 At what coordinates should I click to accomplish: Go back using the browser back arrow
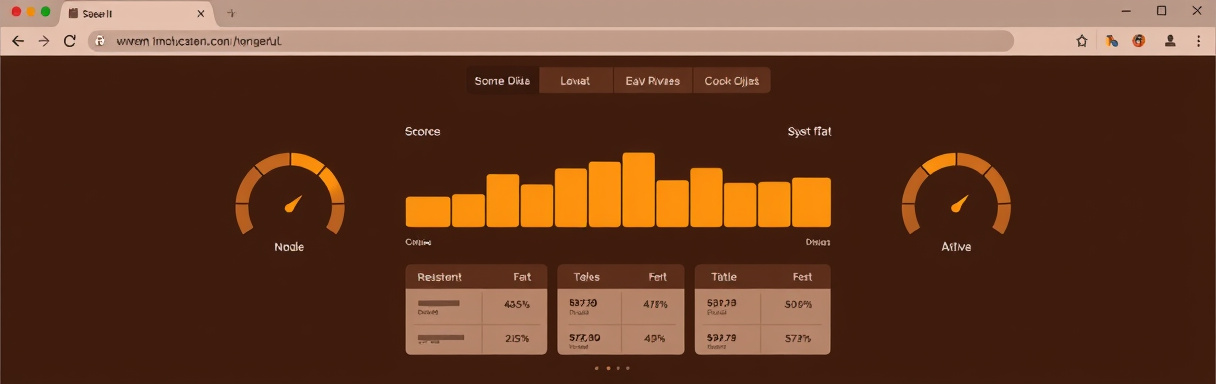[17, 41]
